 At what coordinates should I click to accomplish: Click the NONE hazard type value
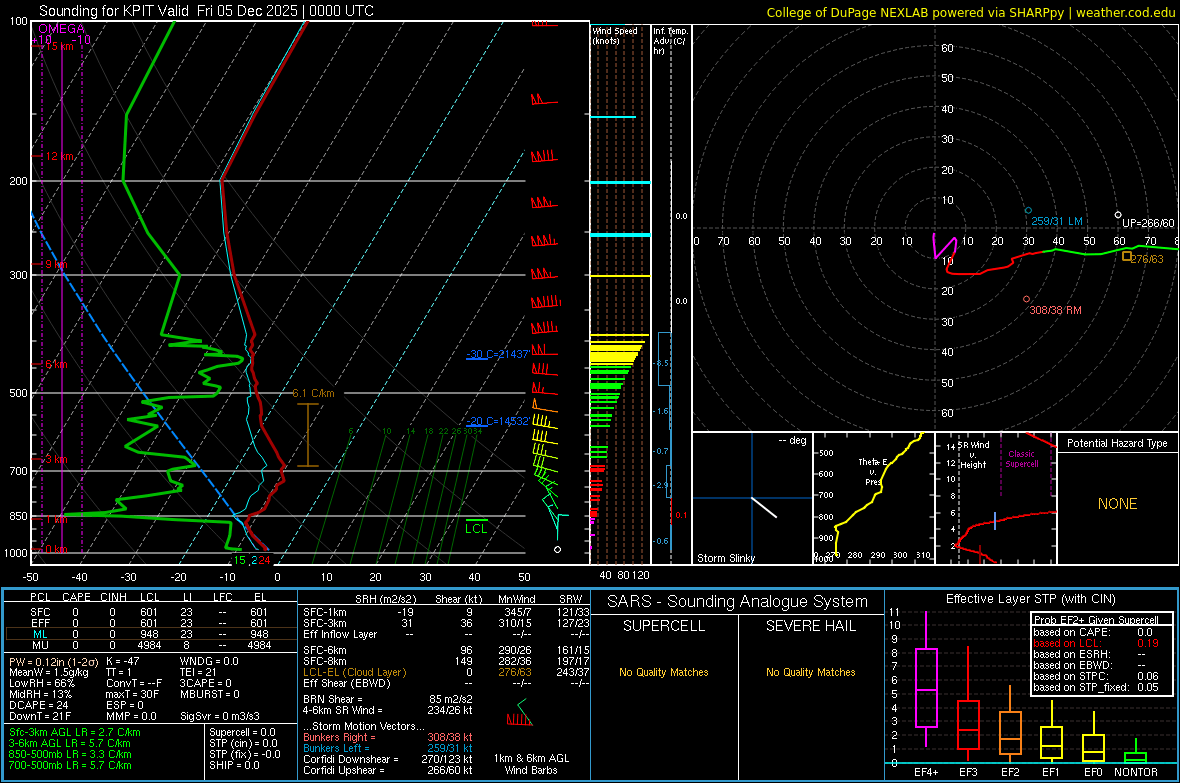1118,504
